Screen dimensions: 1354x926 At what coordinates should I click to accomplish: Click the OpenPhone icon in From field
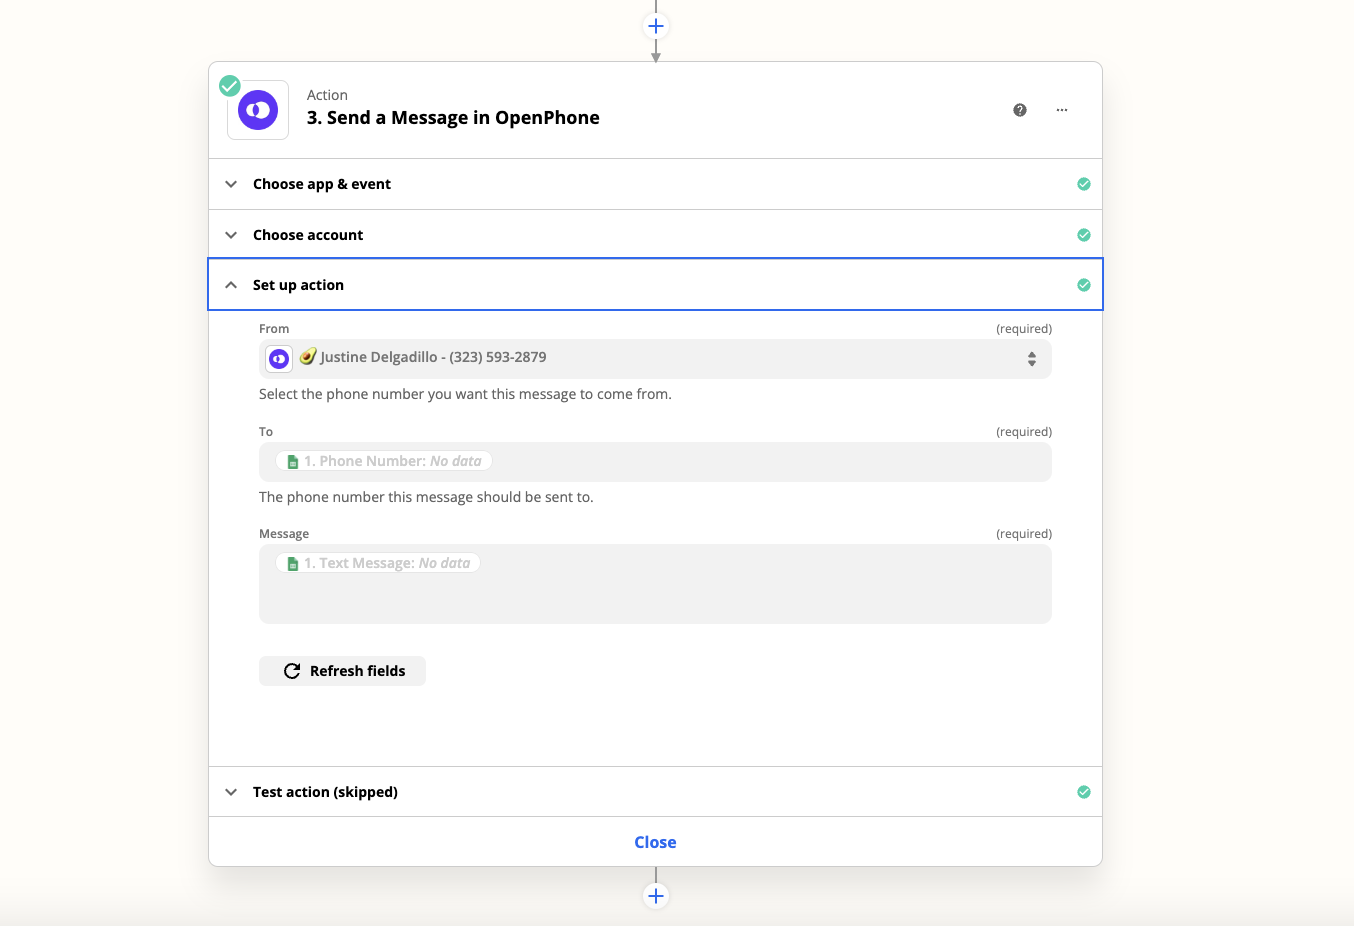279,358
